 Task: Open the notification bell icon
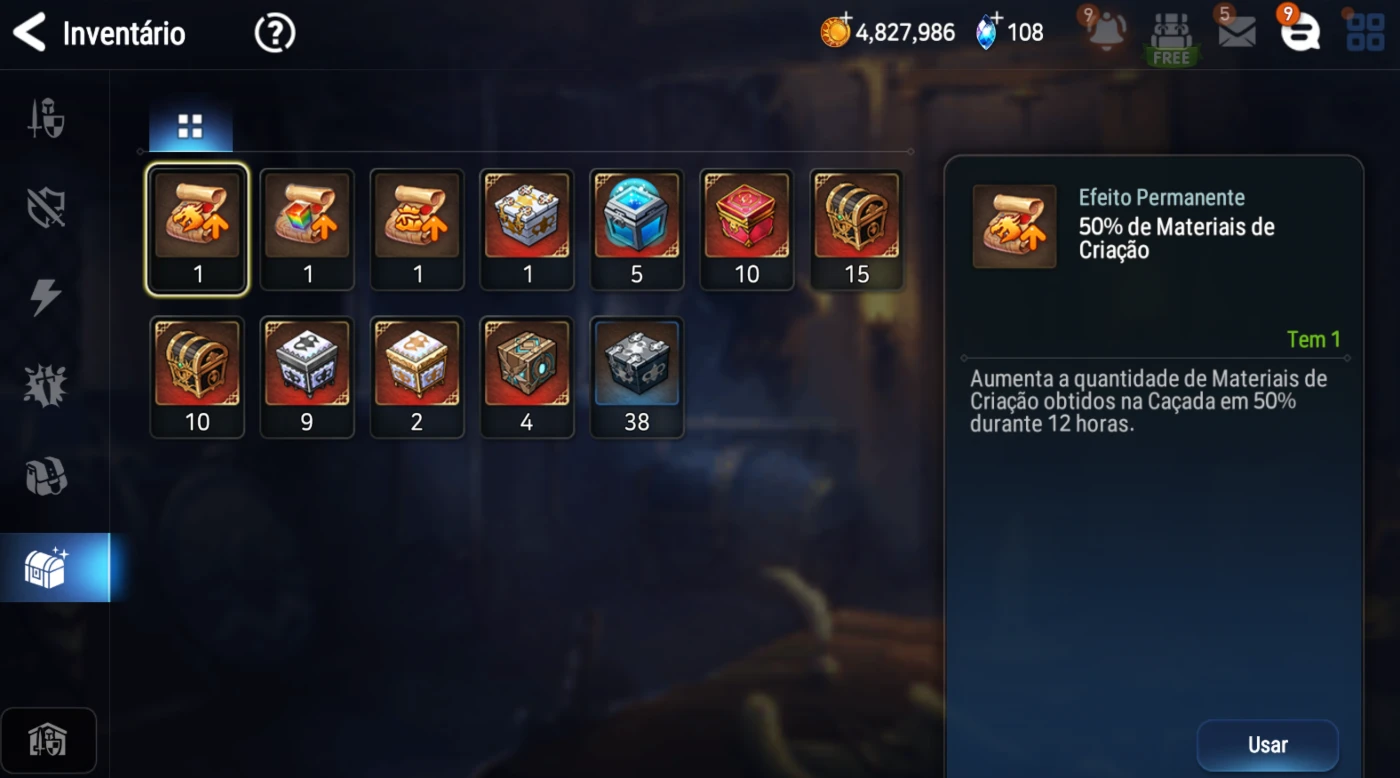(1106, 31)
